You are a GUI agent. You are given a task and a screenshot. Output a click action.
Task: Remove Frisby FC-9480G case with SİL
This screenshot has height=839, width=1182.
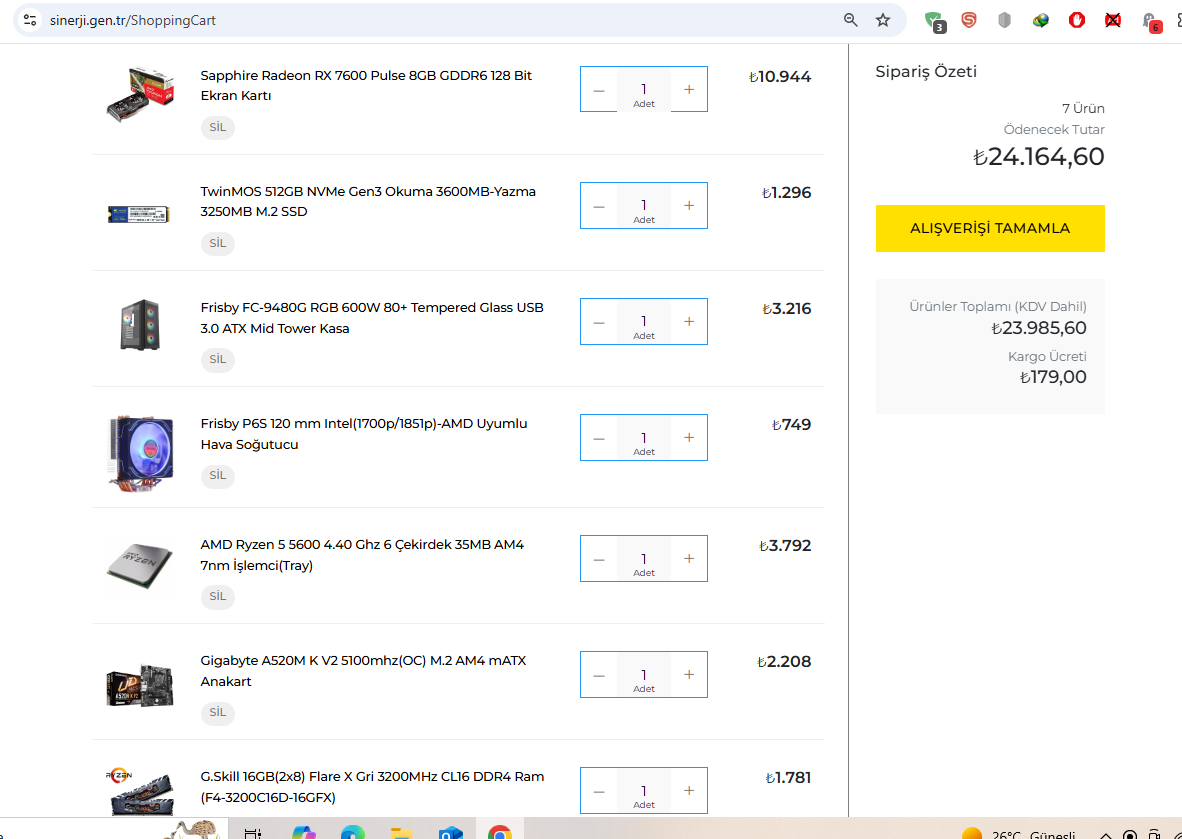point(218,360)
